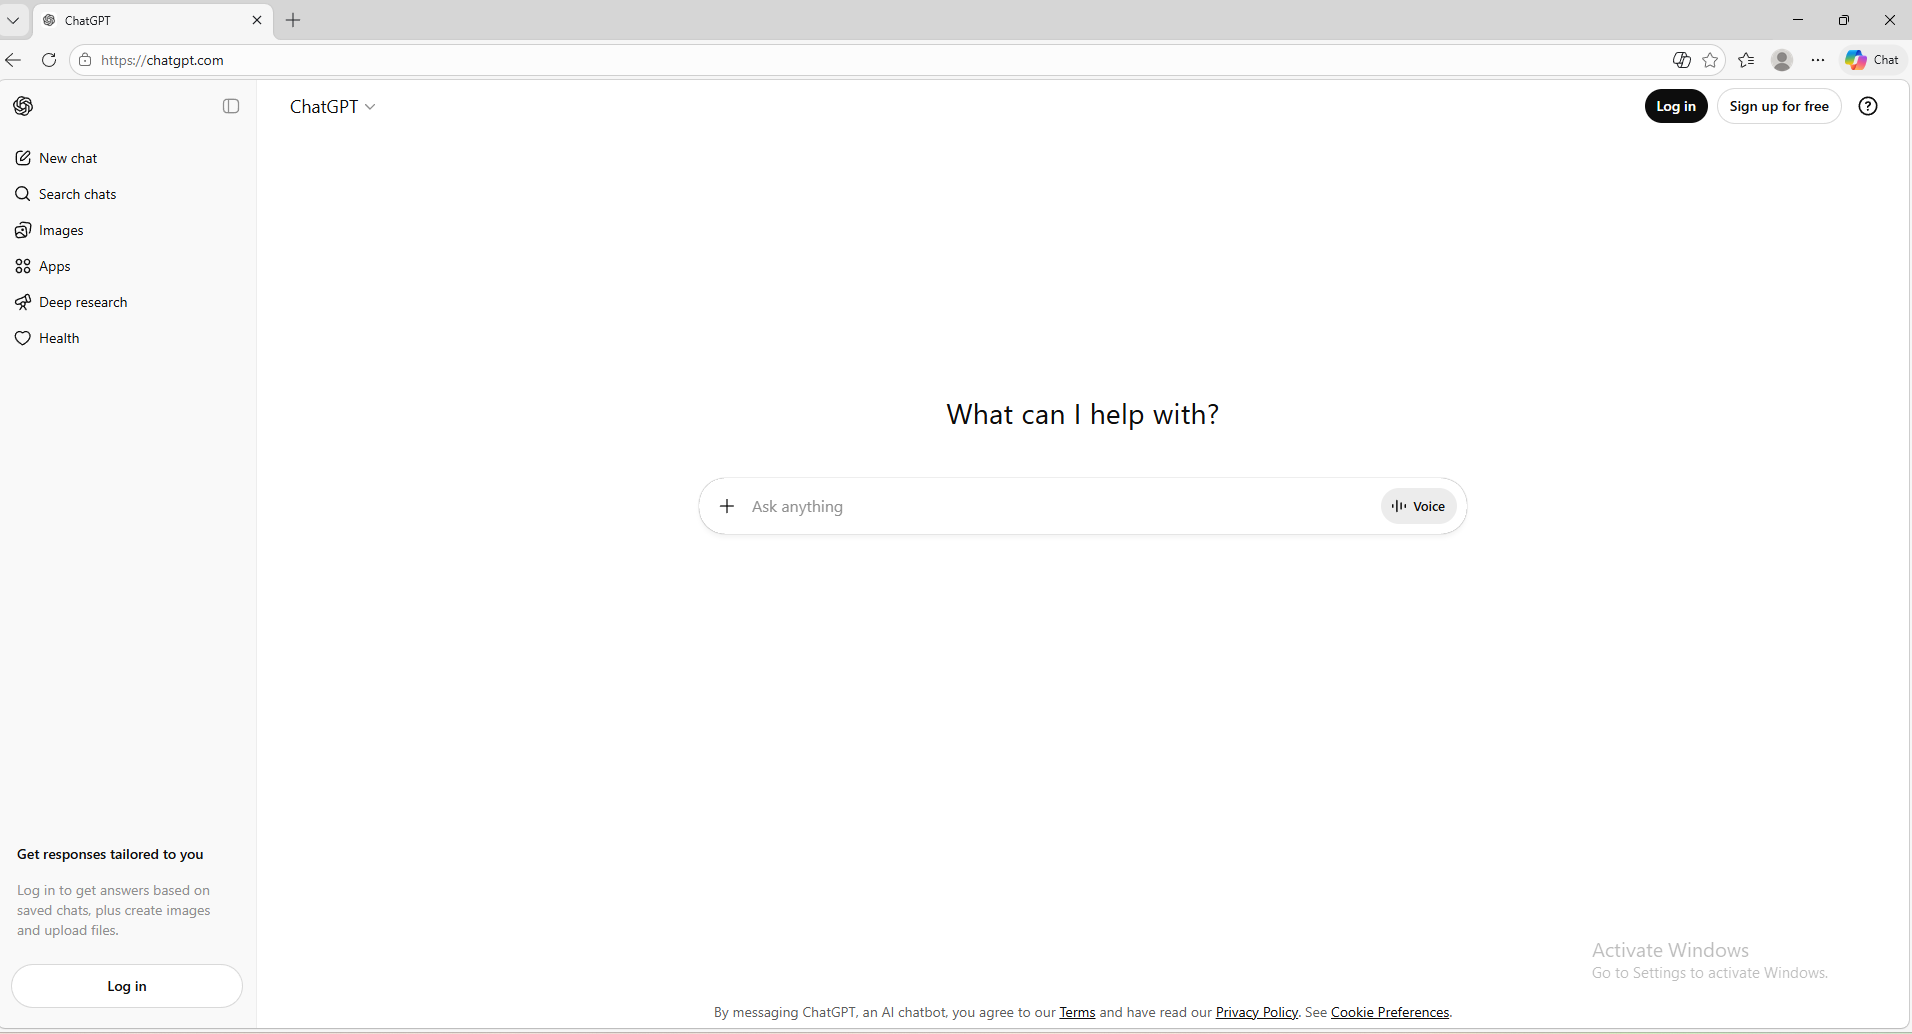Click the plus attach icon in prompt box
The width and height of the screenshot is (1912, 1034).
[727, 506]
